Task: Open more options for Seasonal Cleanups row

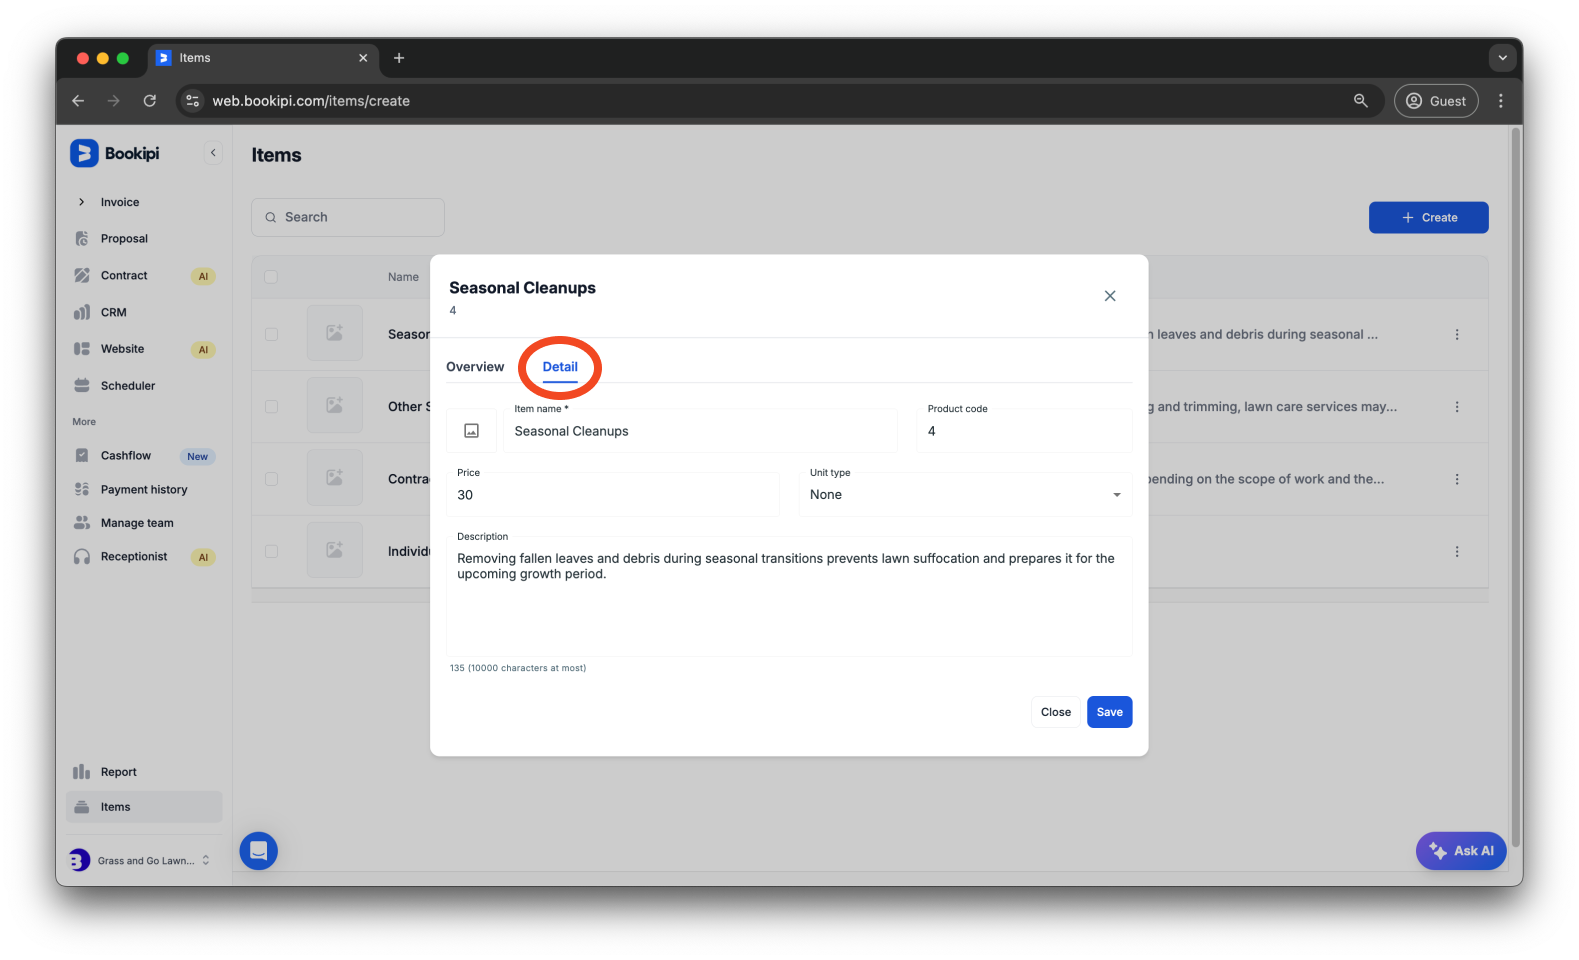Action: point(1457,335)
